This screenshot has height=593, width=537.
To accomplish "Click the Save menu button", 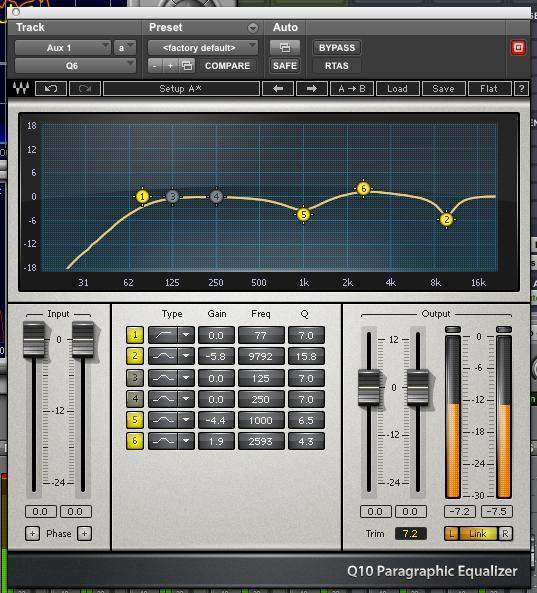I will click(443, 89).
